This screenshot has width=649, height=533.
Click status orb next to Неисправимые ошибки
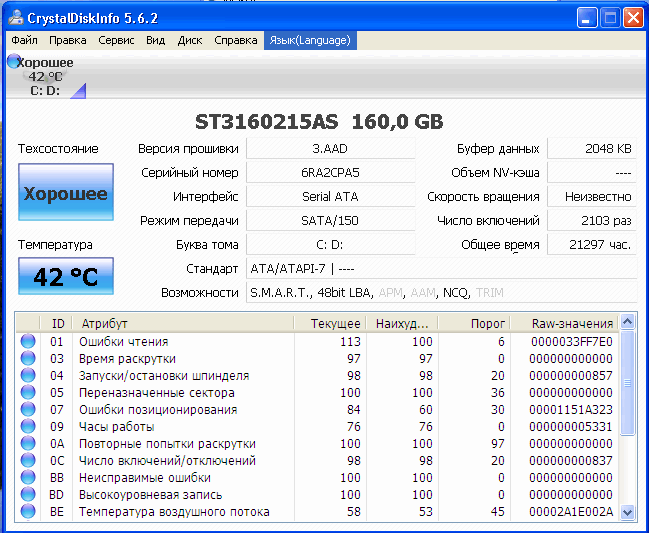pos(28,478)
